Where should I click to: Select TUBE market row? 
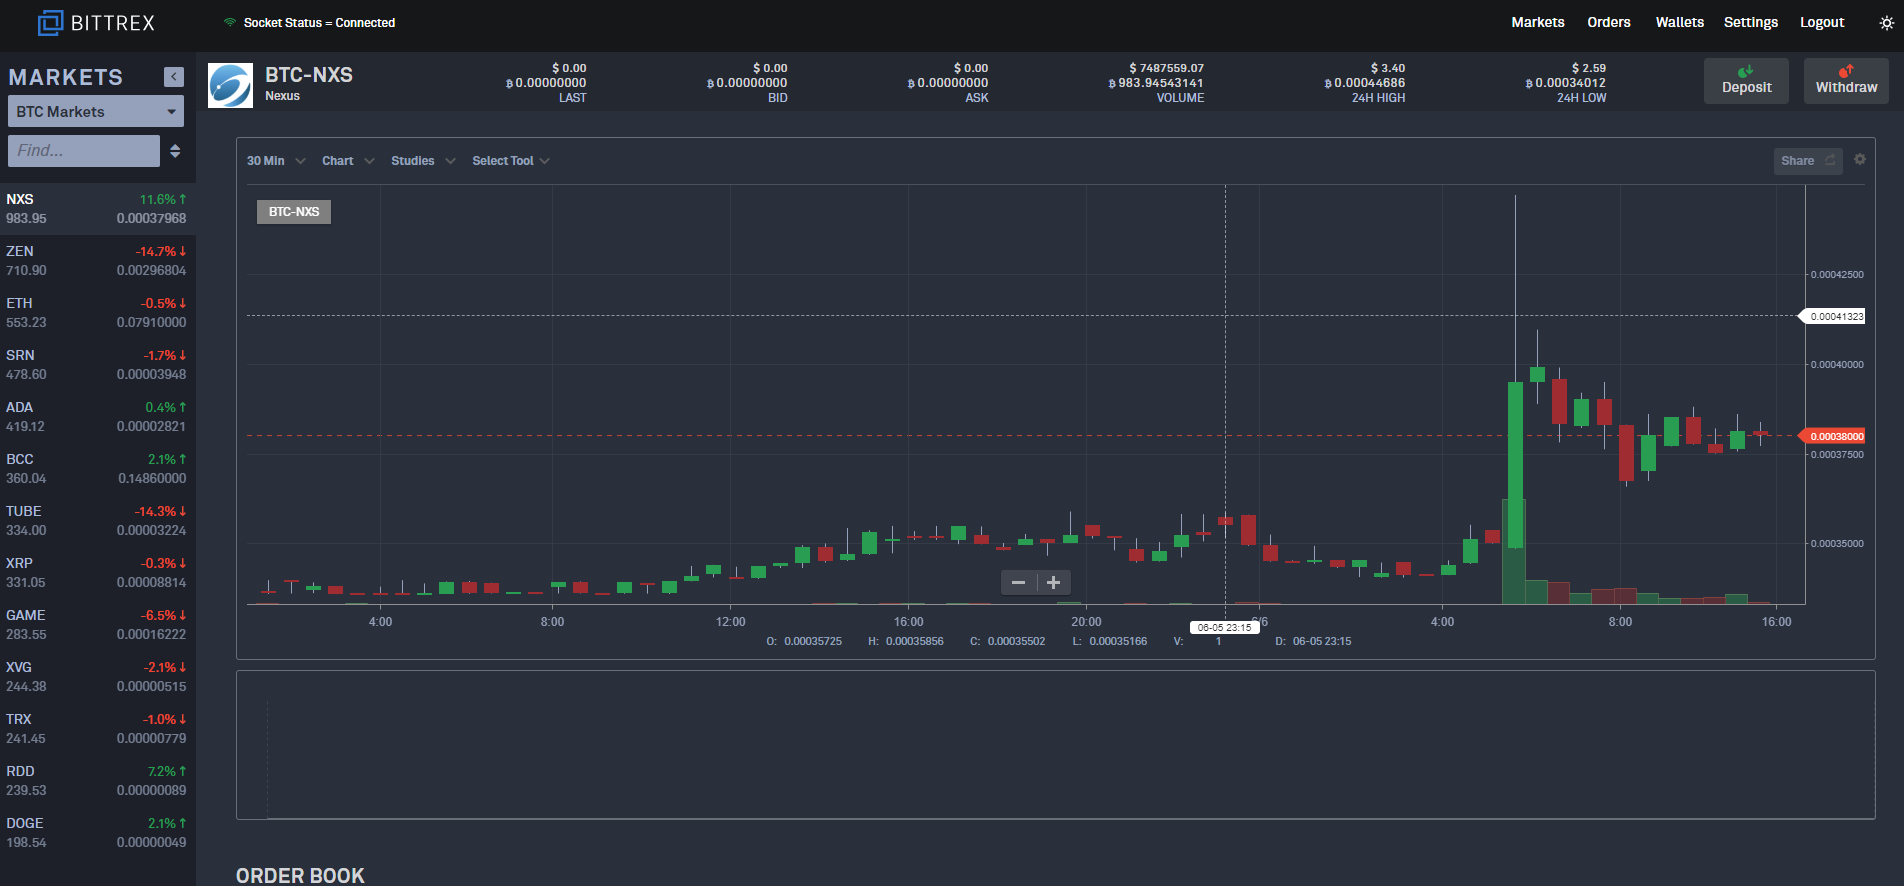[x=97, y=521]
